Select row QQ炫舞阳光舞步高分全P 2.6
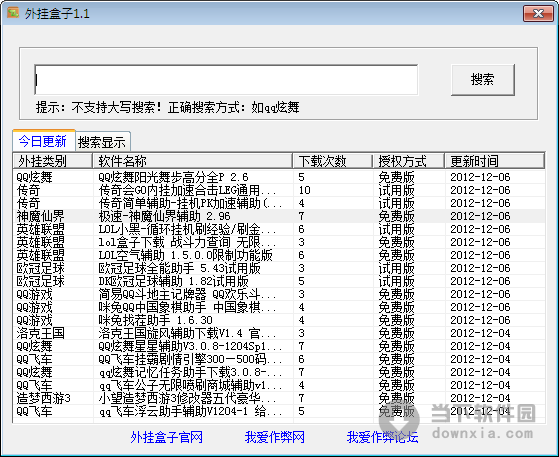The image size is (559, 457). pyautogui.click(x=280, y=177)
